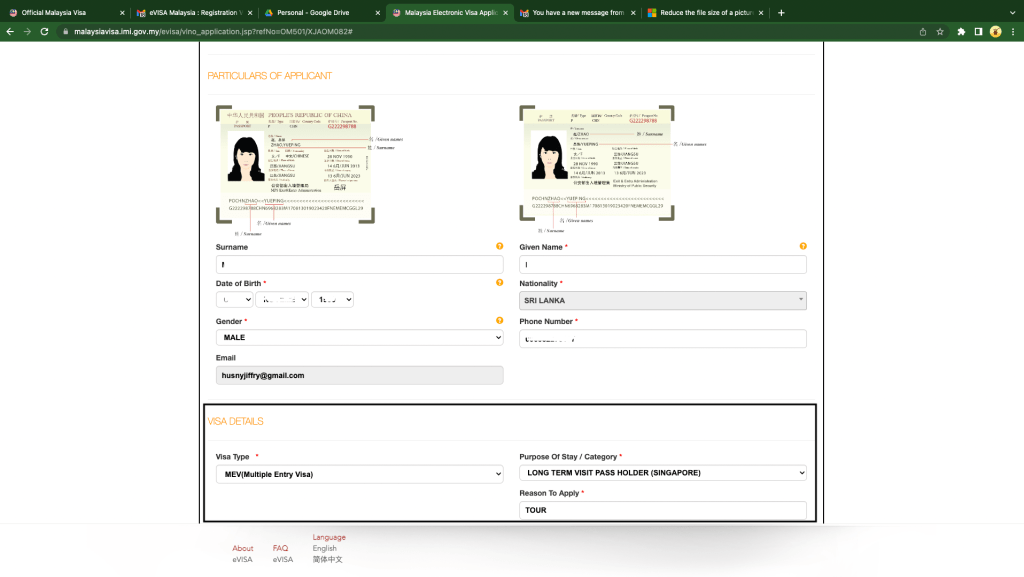1024x577 pixels.
Task: Open the birth year dropdown
Action: 332,299
